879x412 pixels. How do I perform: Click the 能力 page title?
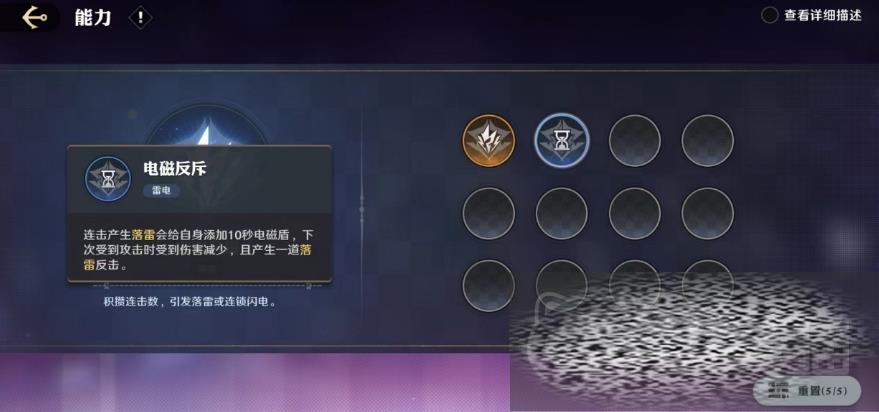pyautogui.click(x=93, y=18)
